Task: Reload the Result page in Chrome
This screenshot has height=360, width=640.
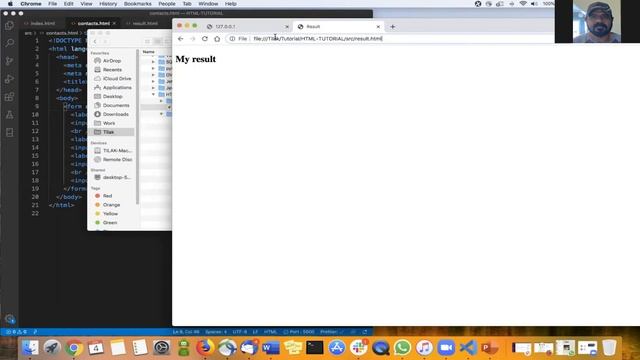Action: (x=205, y=38)
